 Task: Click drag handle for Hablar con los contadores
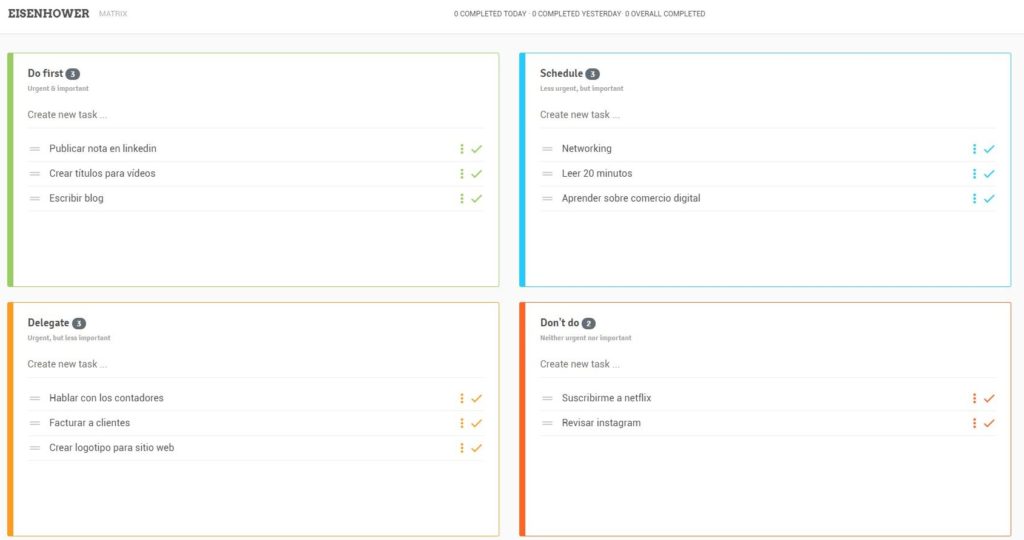coord(35,398)
